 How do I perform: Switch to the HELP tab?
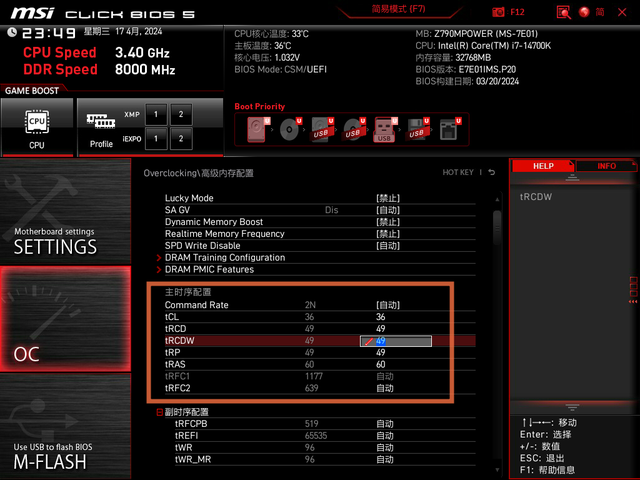(x=543, y=166)
